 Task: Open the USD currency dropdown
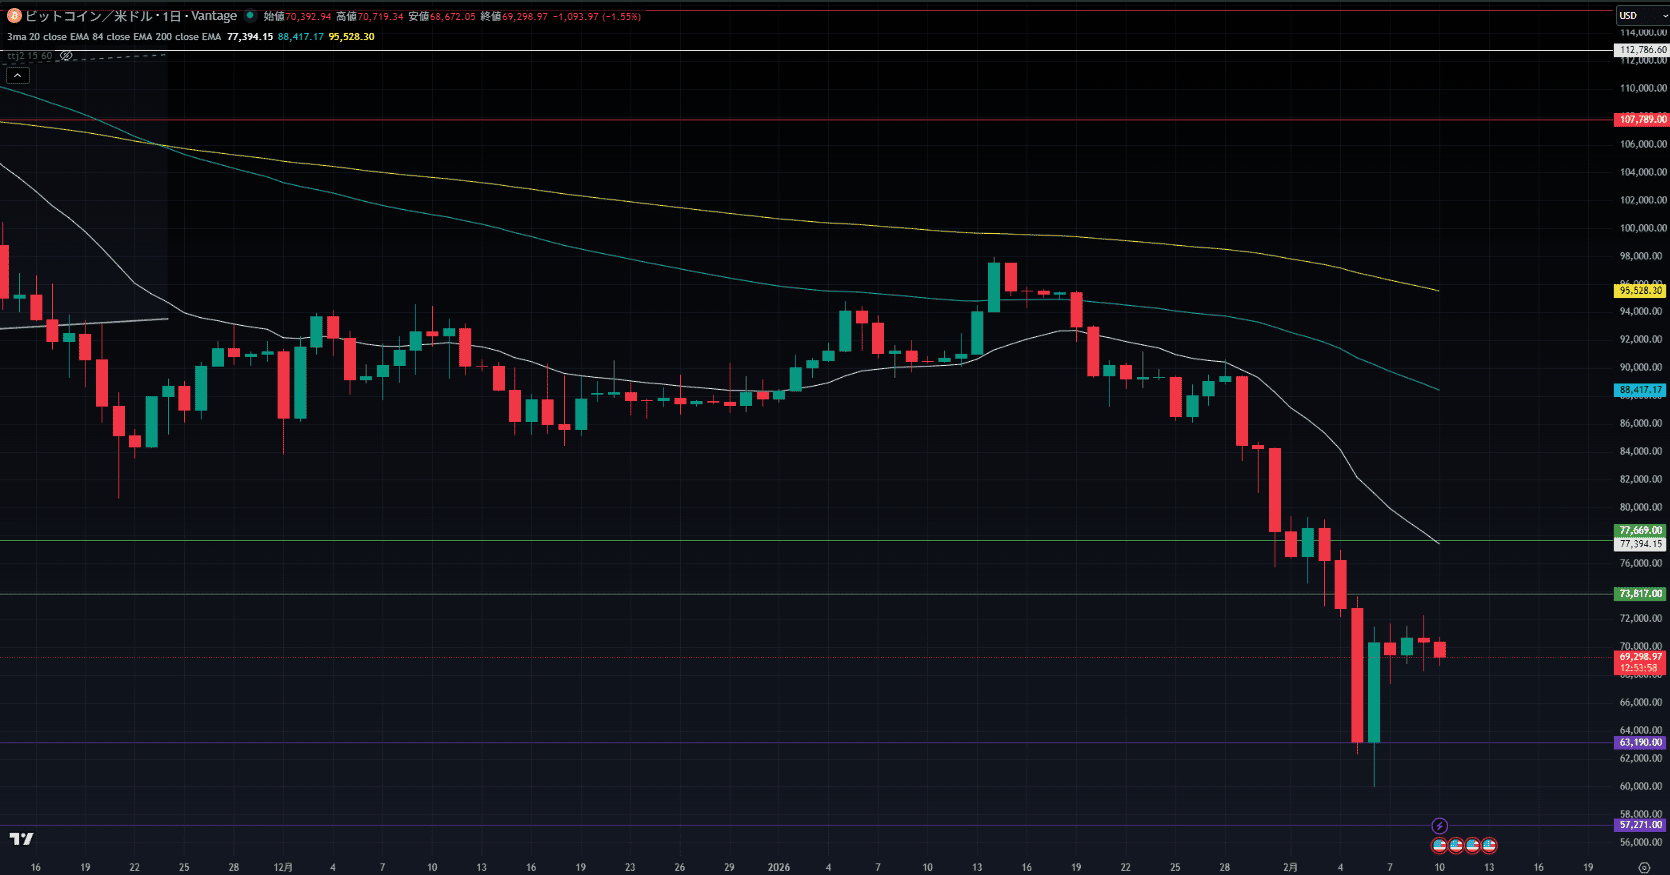[1642, 16]
